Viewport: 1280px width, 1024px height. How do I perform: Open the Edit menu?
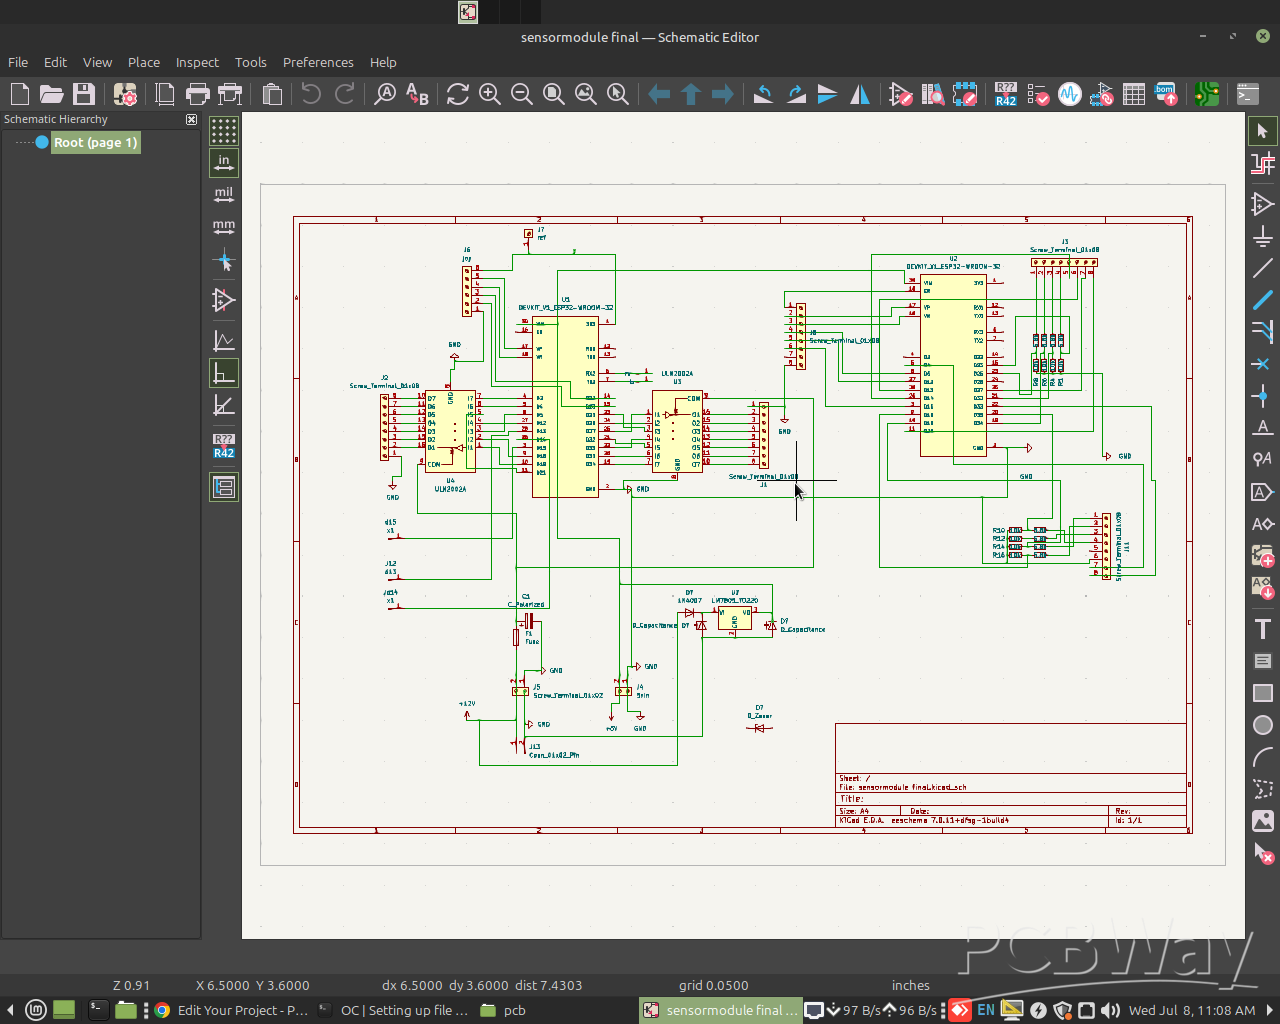(55, 62)
